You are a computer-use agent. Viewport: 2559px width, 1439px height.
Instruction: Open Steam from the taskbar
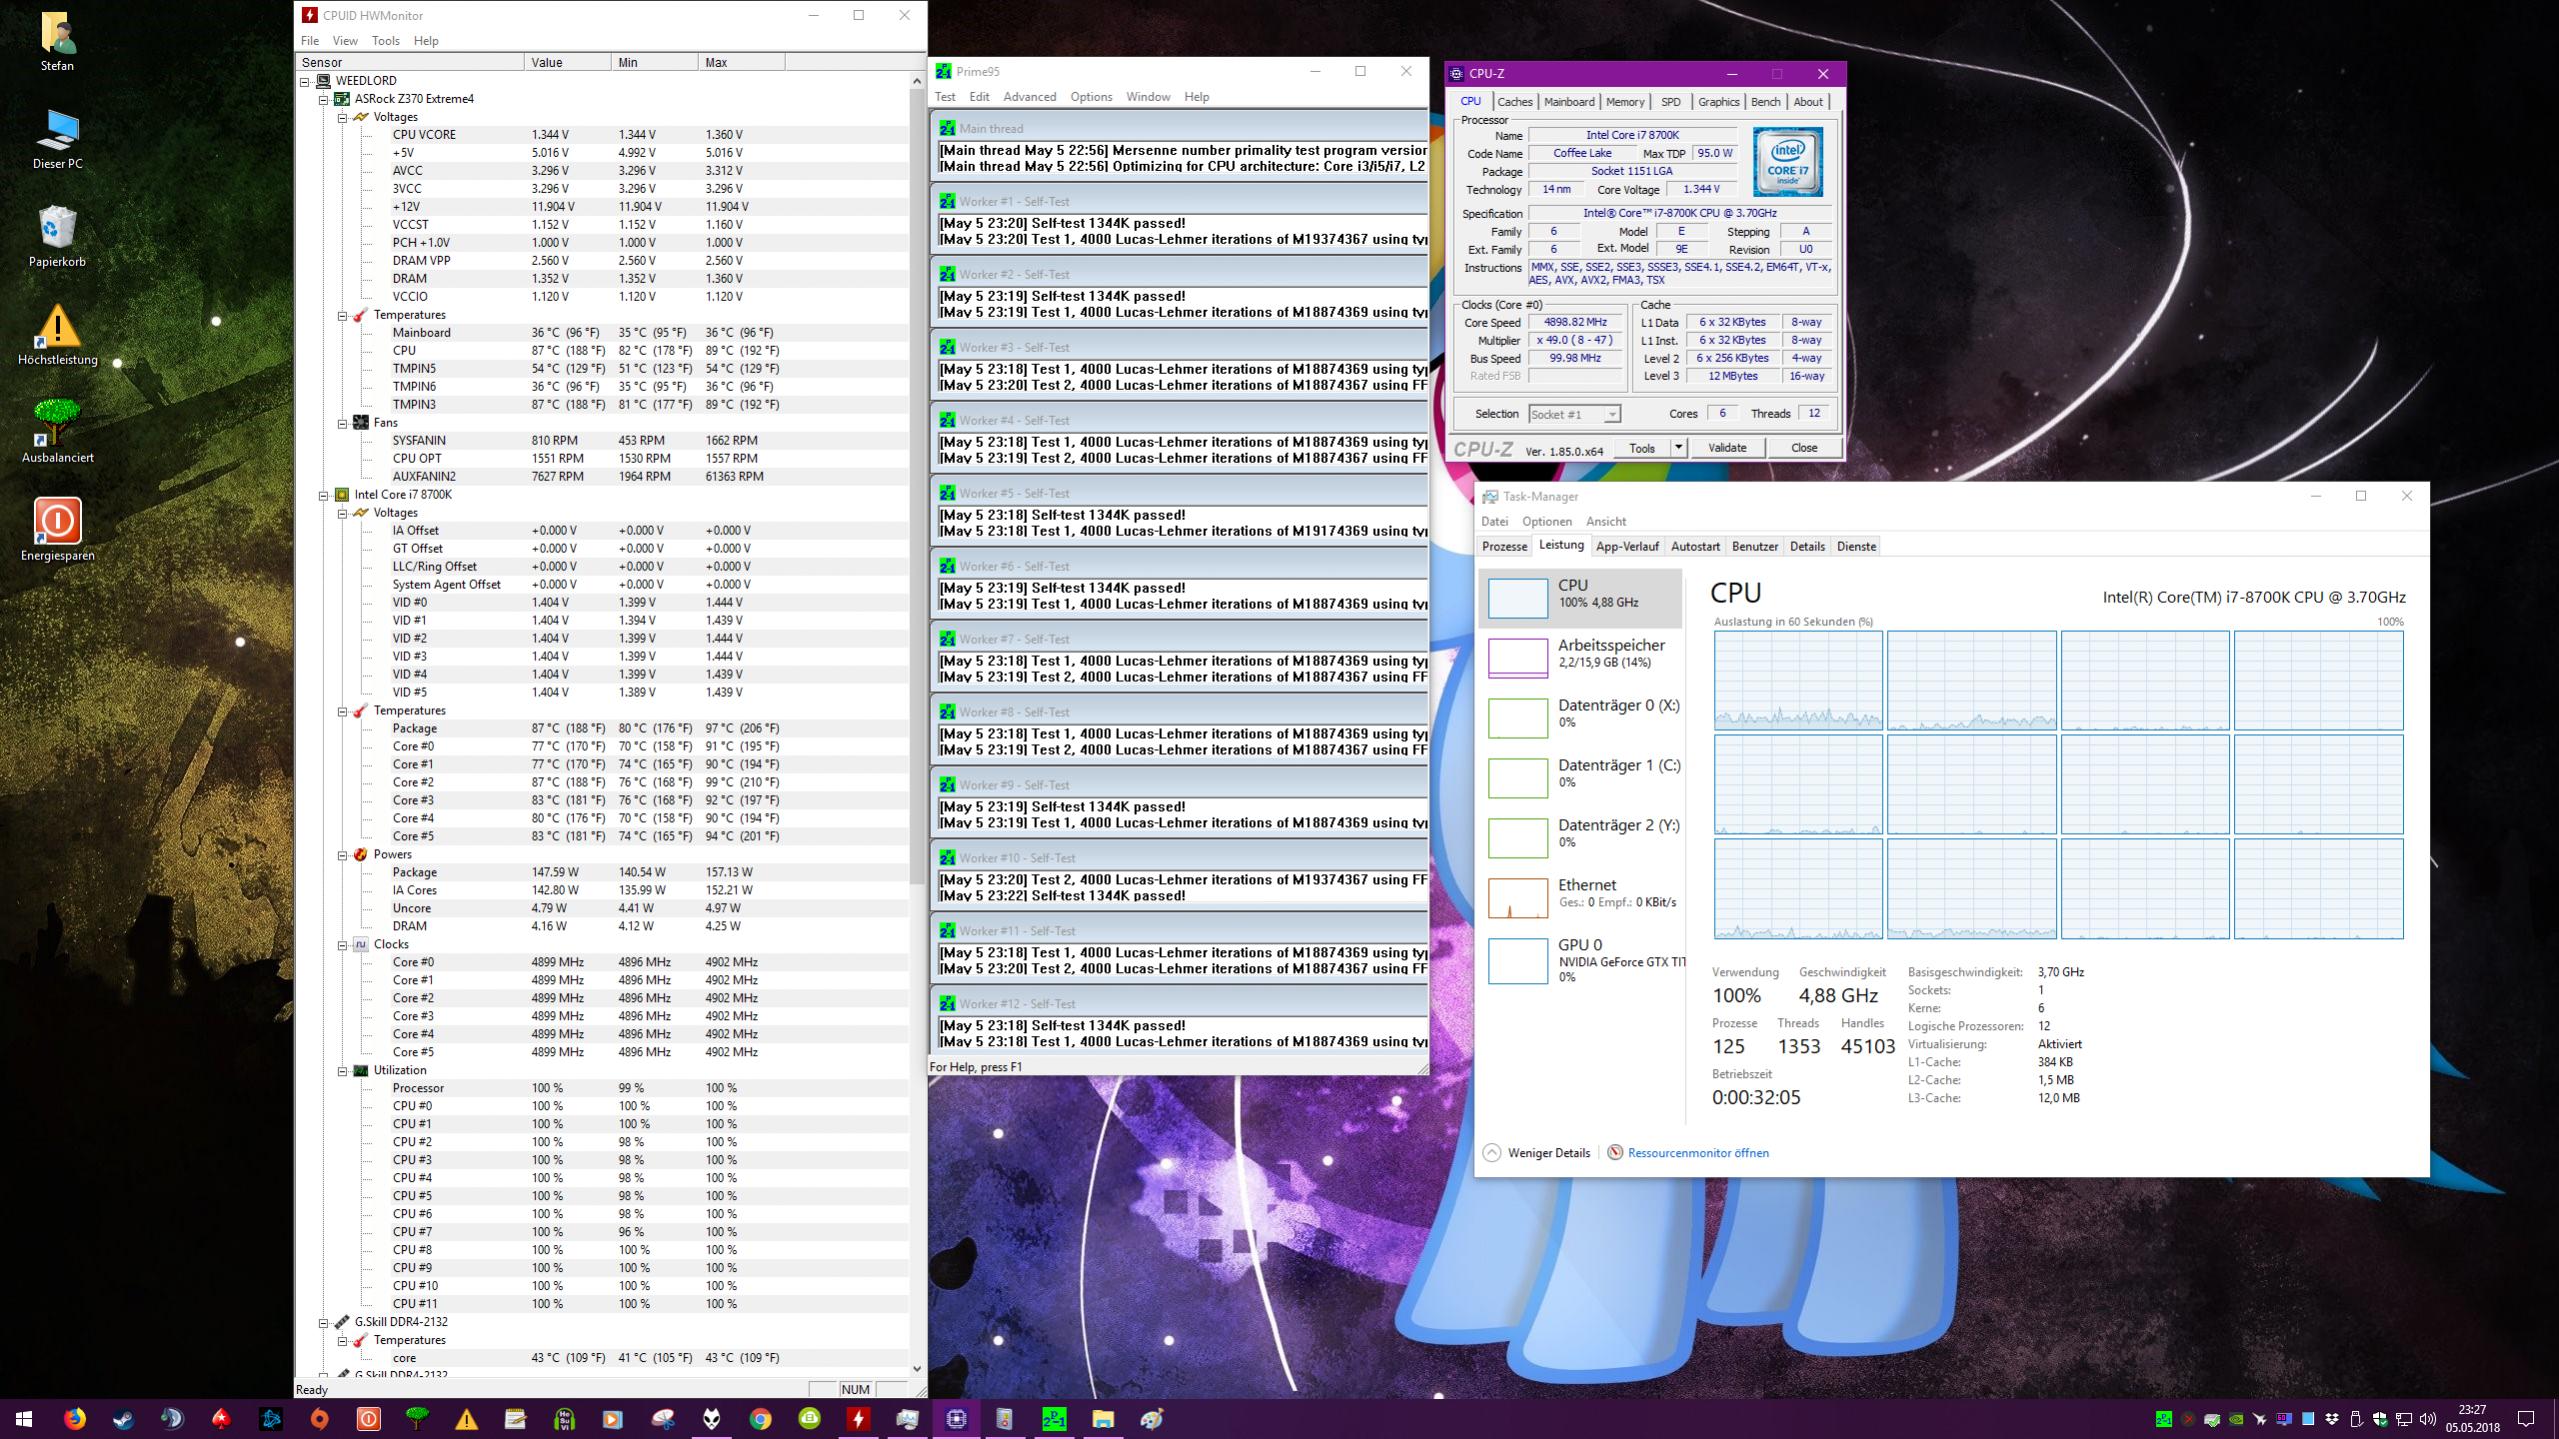tap(123, 1418)
